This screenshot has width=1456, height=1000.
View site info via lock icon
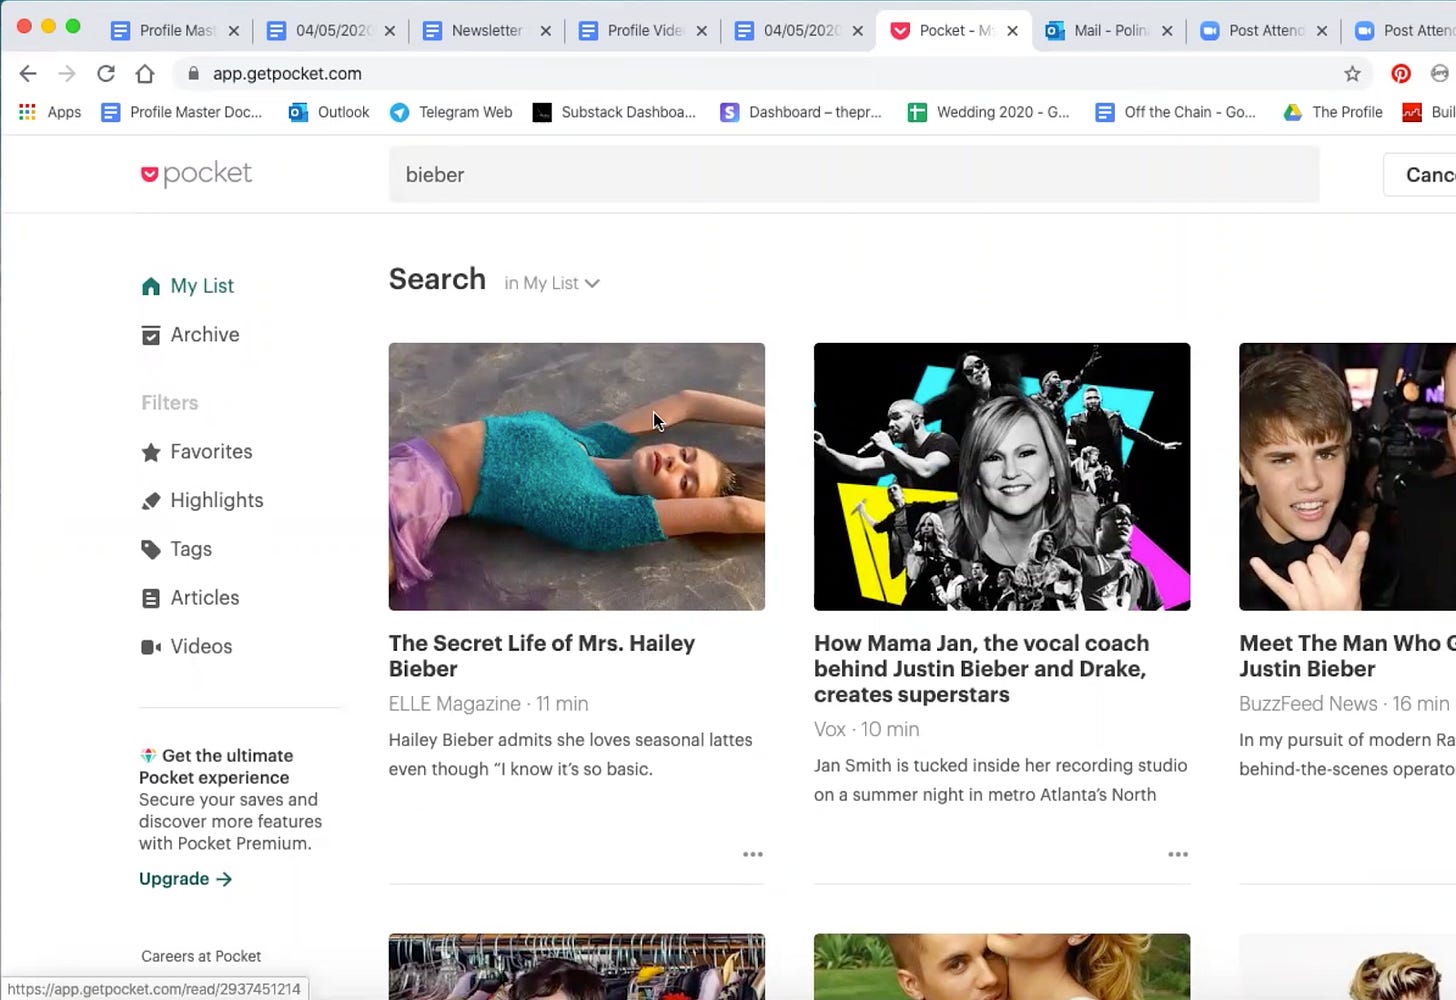(194, 73)
